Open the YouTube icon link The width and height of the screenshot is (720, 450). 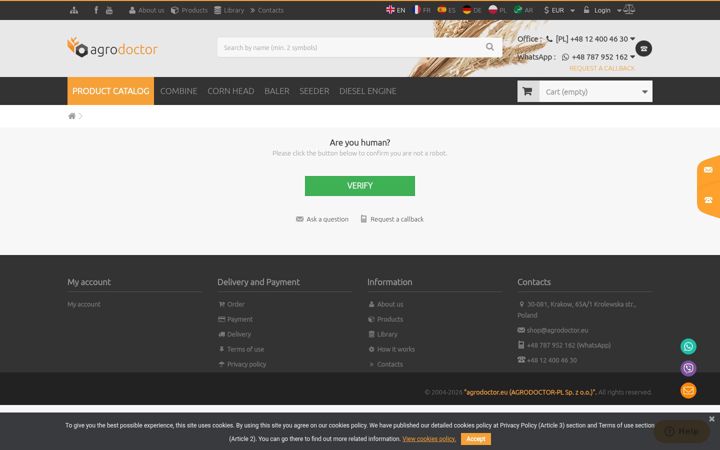[x=109, y=10]
